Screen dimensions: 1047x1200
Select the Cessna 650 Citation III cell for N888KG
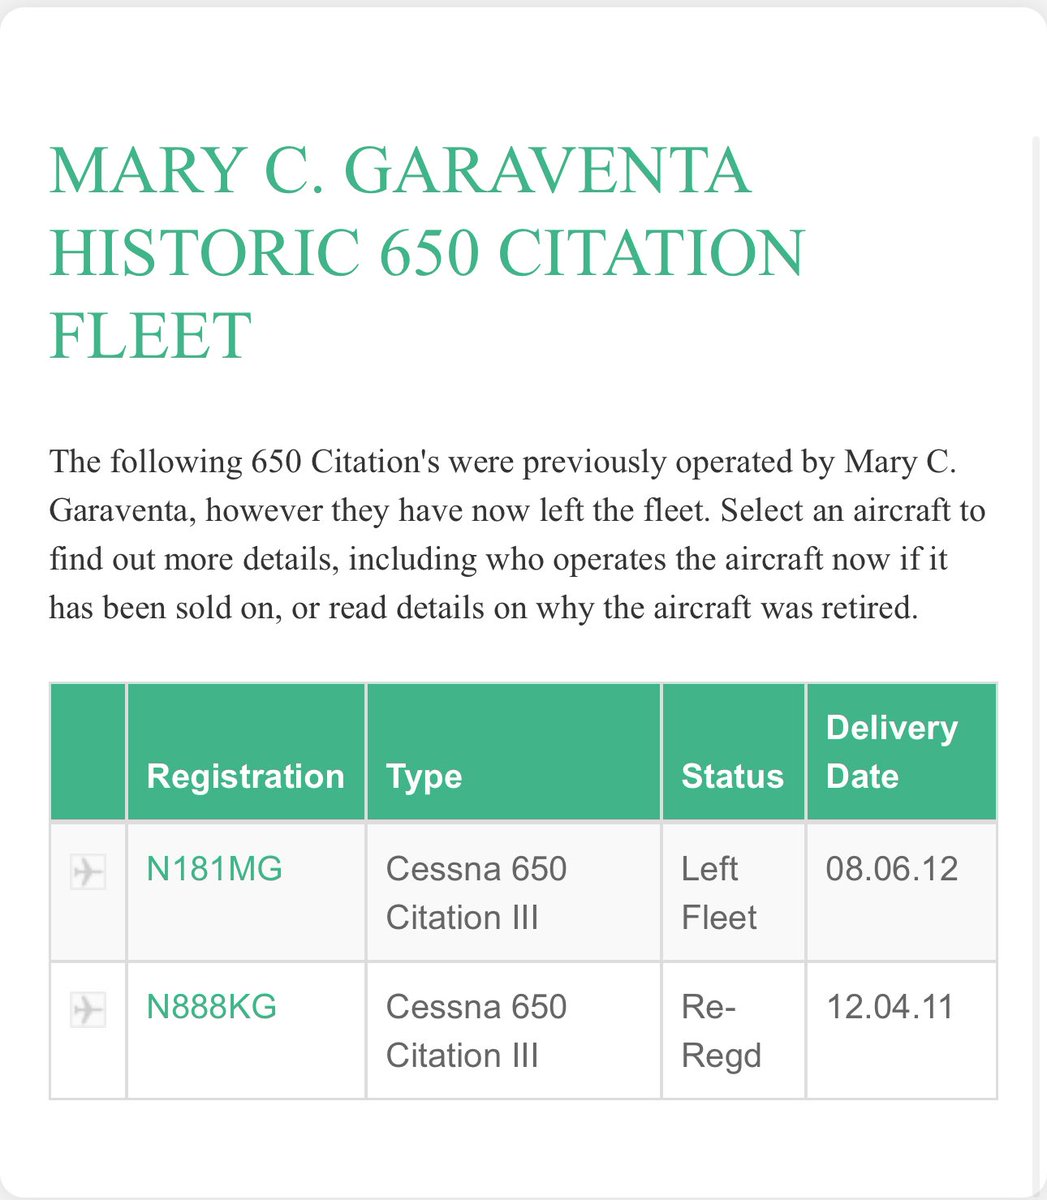476,1030
